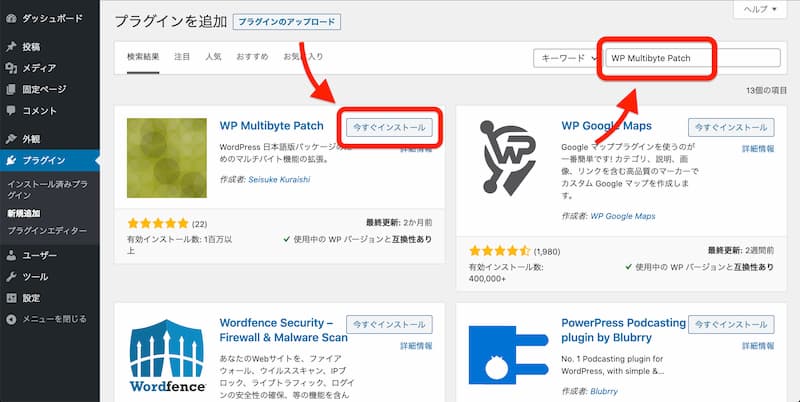Click WP Multibyte Patch five-star rating
This screenshot has height=402, width=800.
tap(158, 223)
